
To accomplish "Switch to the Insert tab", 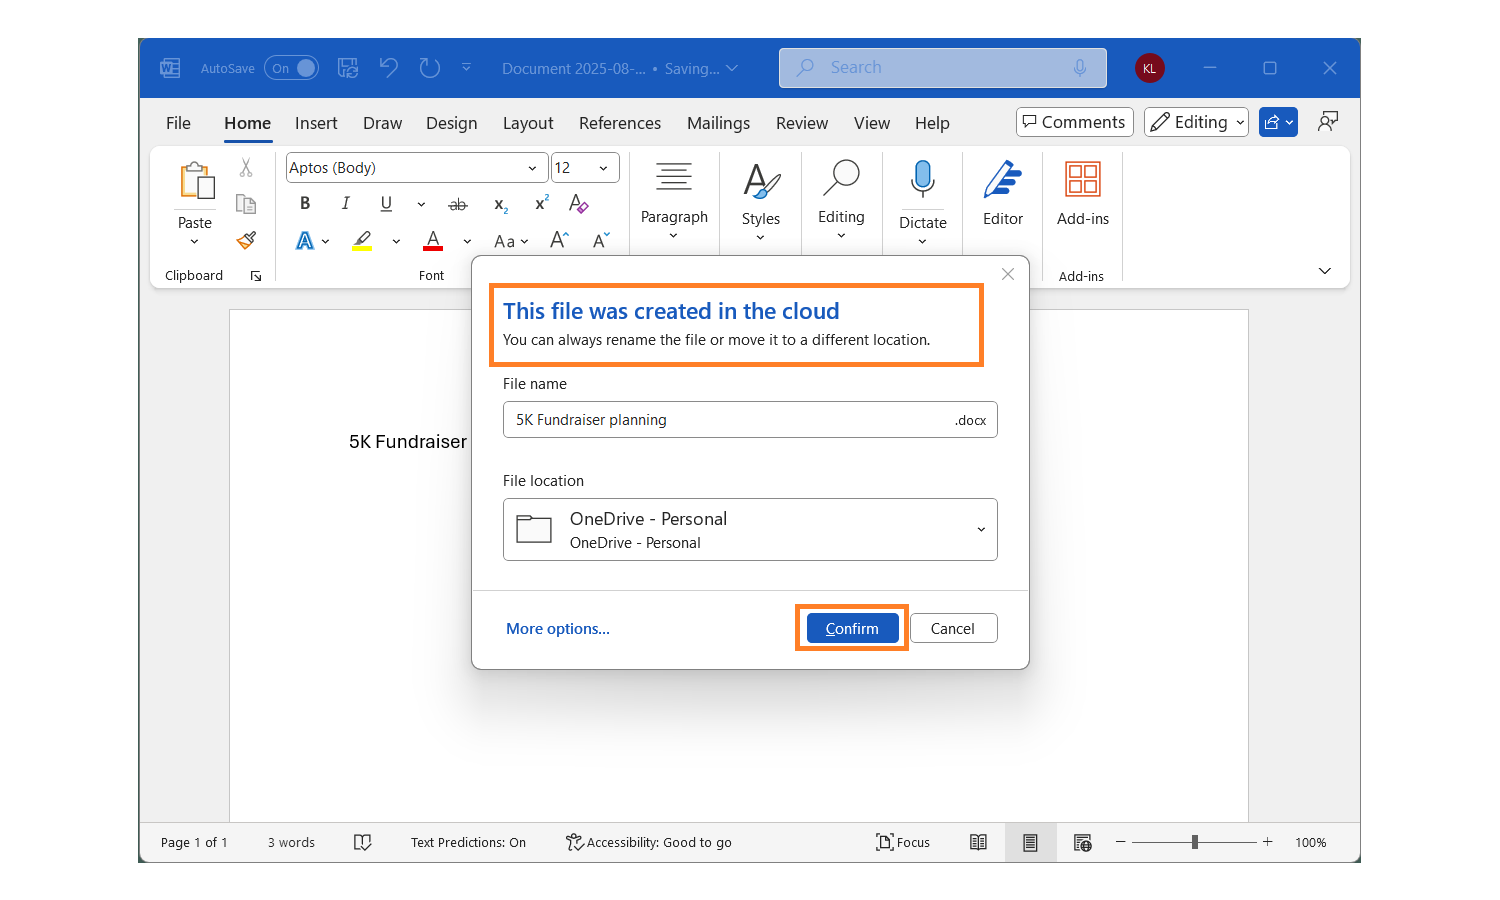I will (316, 123).
